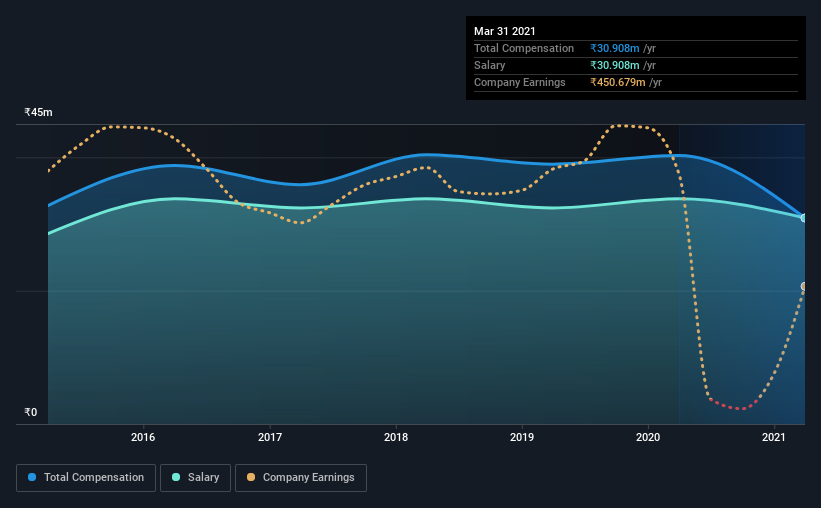Viewport: 821px width, 508px height.
Task: Select the 2018 x-axis label
Action: coord(396,437)
